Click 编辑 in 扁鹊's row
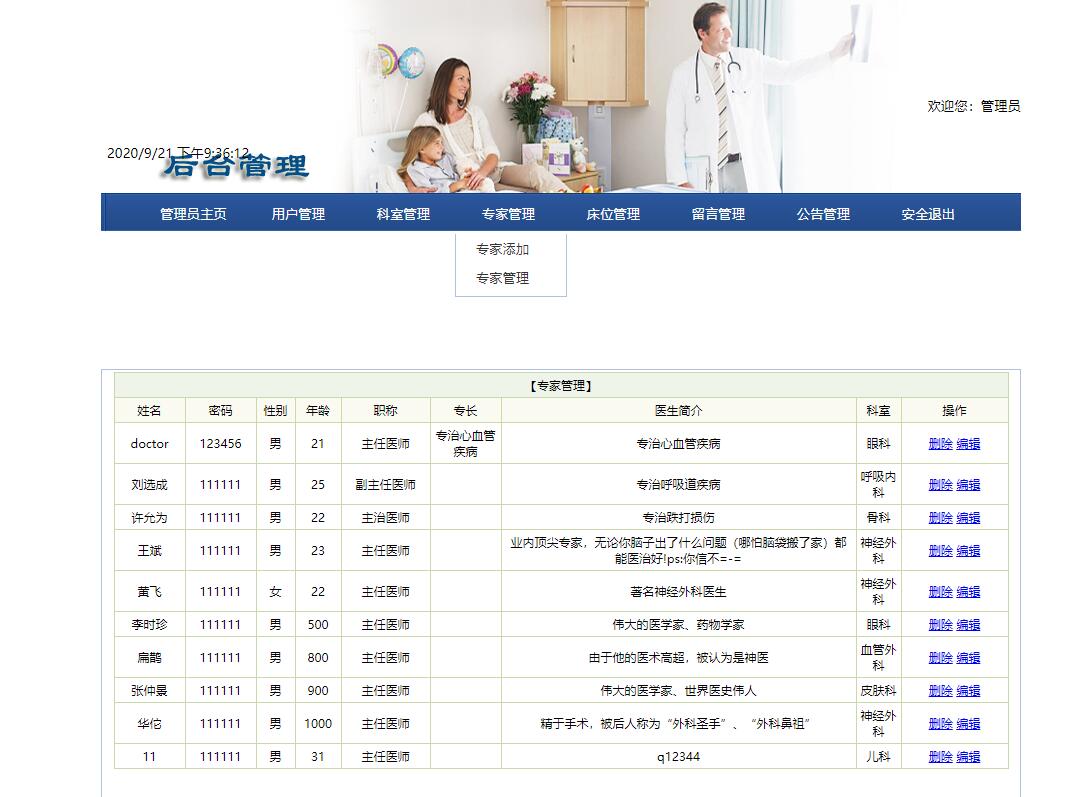Image resolution: width=1084 pixels, height=797 pixels. pyautogui.click(x=967, y=657)
